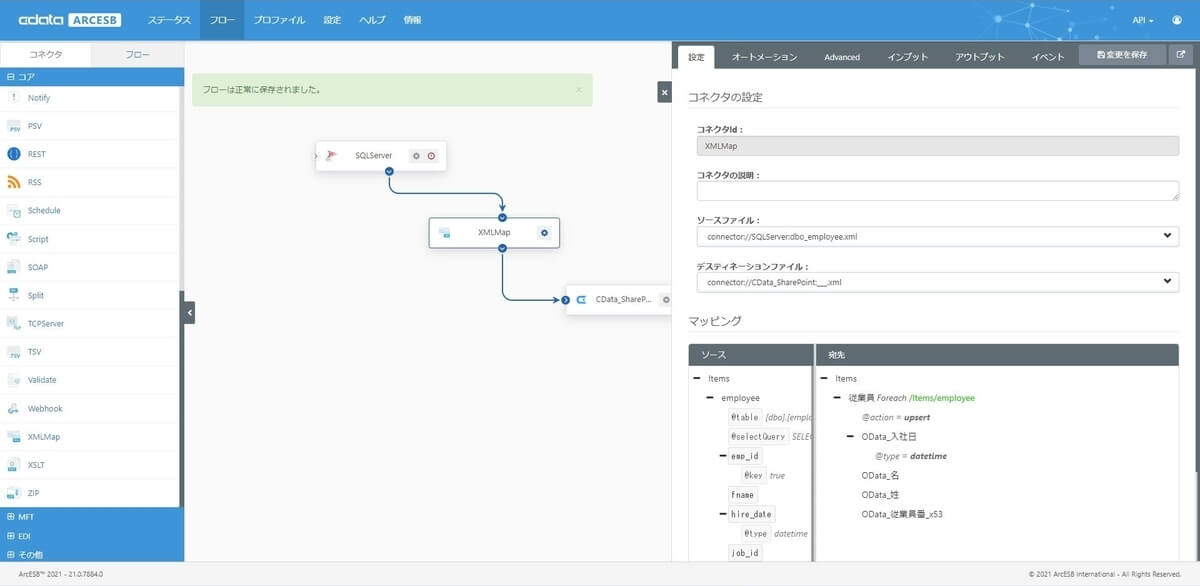Click the CData_SharePoint node logo icon
The width and height of the screenshot is (1200, 586).
click(x=581, y=299)
